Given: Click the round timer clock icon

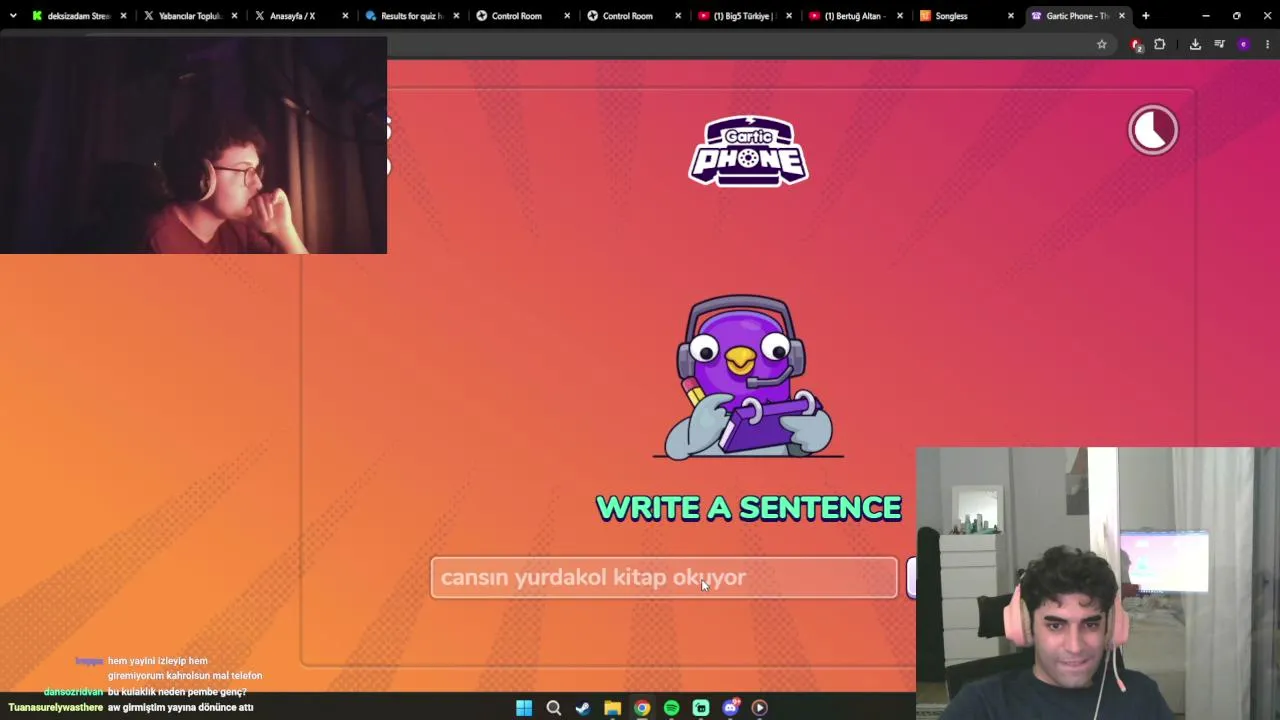Looking at the screenshot, I should click(1153, 130).
